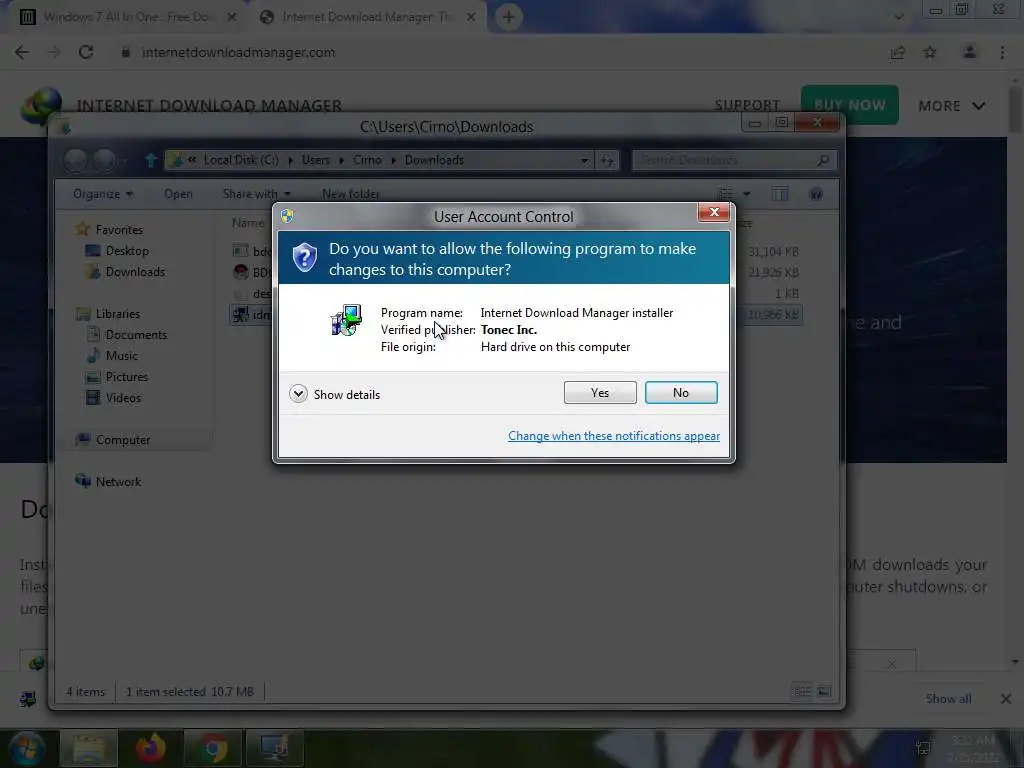
Task: Switch to 'Windows 7 All In One' tab
Action: click(x=127, y=17)
